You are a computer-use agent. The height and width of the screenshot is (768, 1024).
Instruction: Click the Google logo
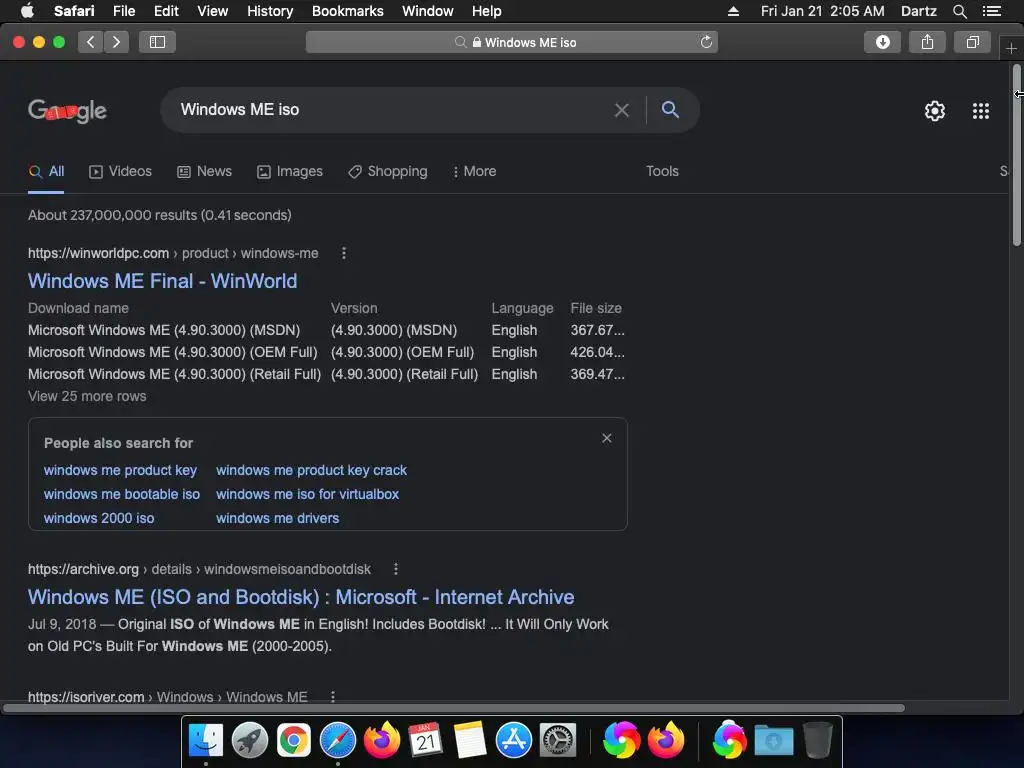click(67, 110)
